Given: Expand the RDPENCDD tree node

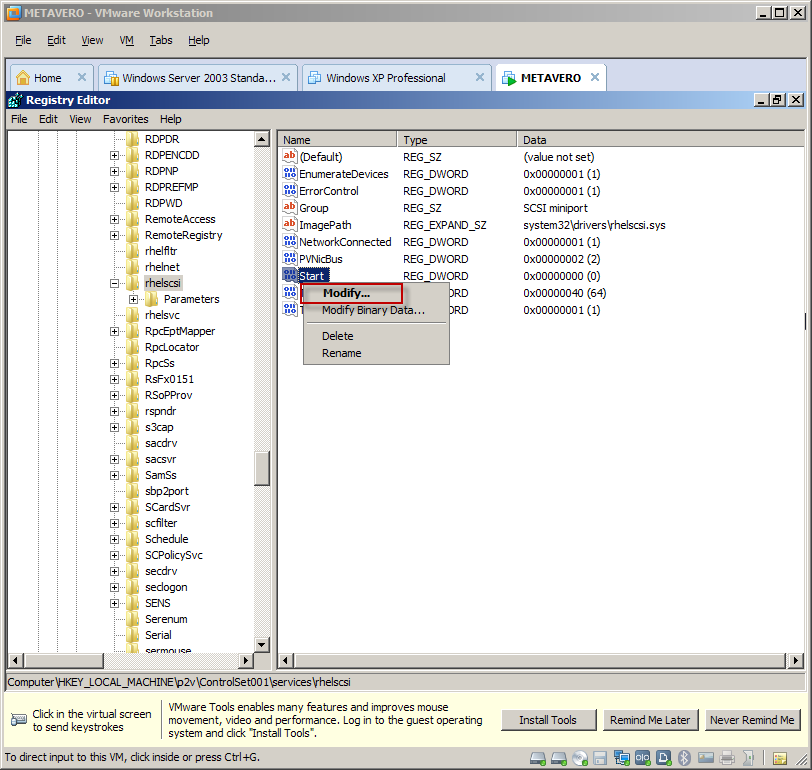Looking at the screenshot, I should [114, 155].
